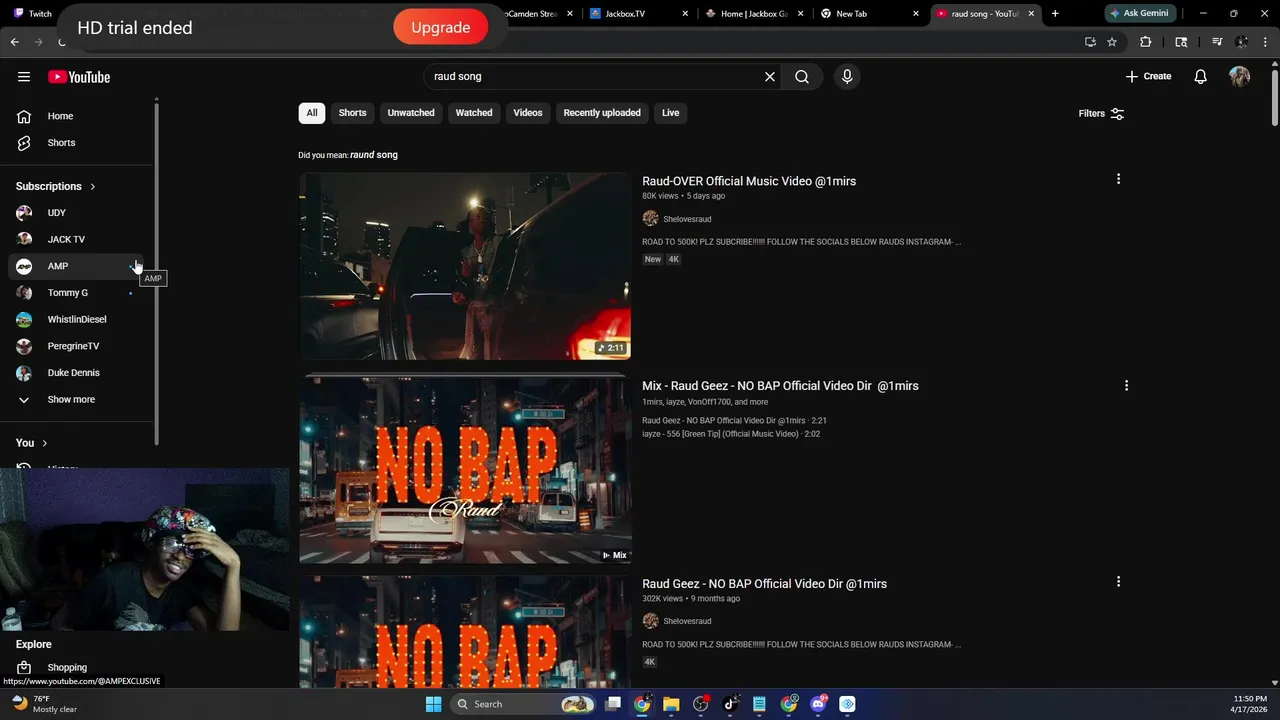Viewport: 1280px width, 720px height.
Task: Open the notifications bell
Action: click(x=1201, y=77)
